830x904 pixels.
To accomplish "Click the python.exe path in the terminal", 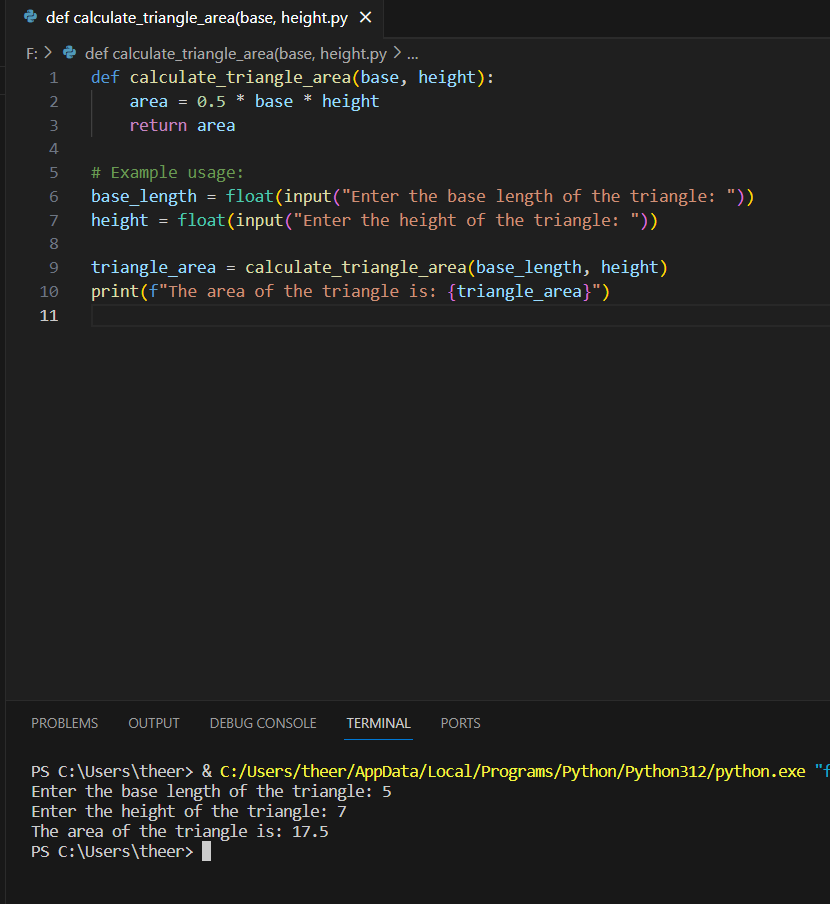I will [512, 771].
